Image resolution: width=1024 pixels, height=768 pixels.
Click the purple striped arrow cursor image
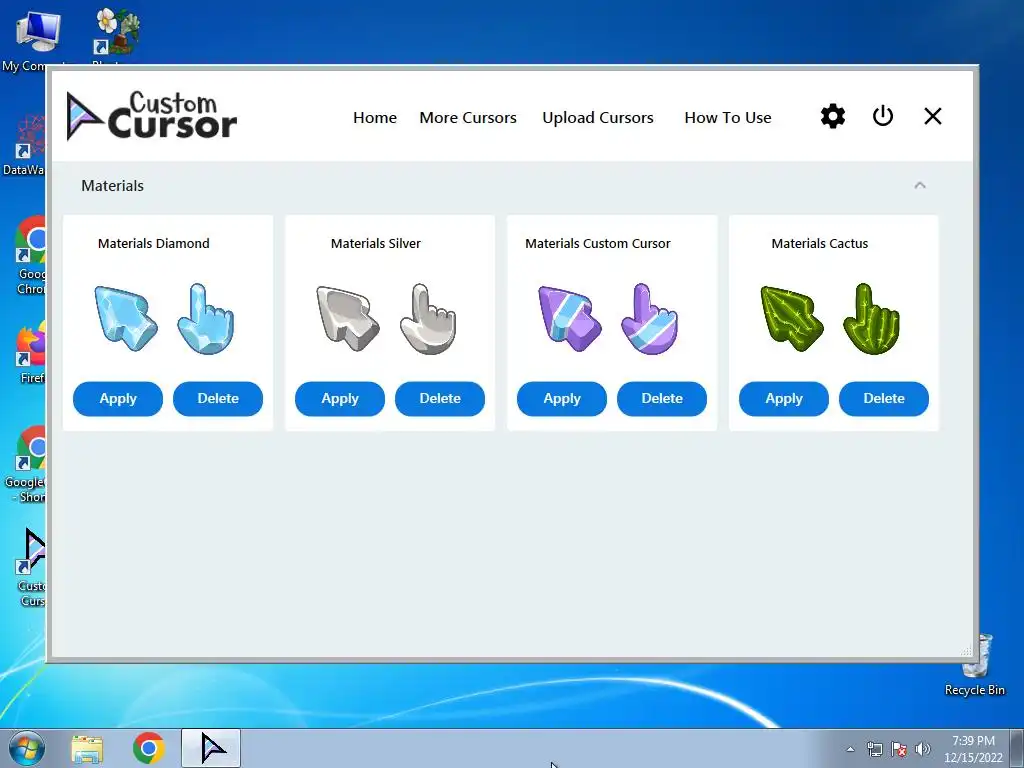569,318
